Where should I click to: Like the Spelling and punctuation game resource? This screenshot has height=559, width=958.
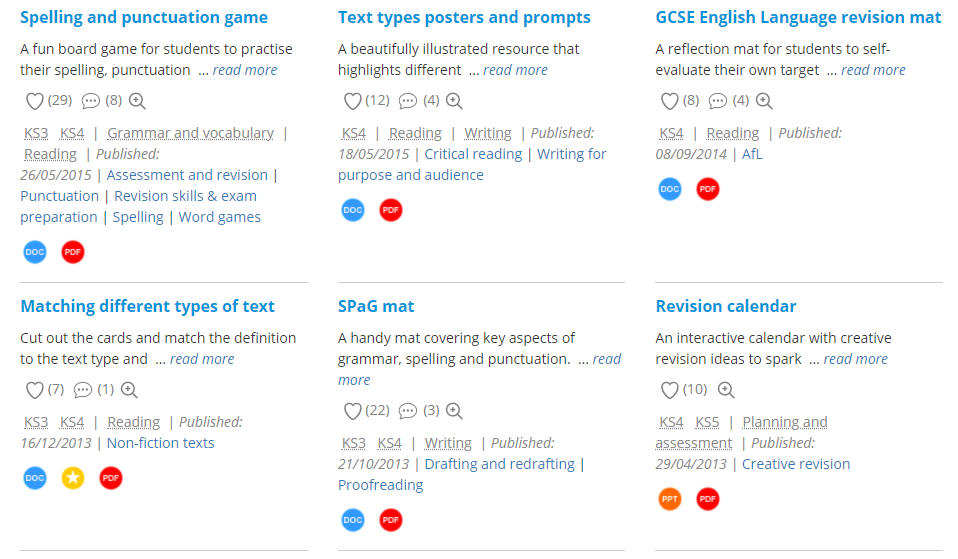point(35,101)
